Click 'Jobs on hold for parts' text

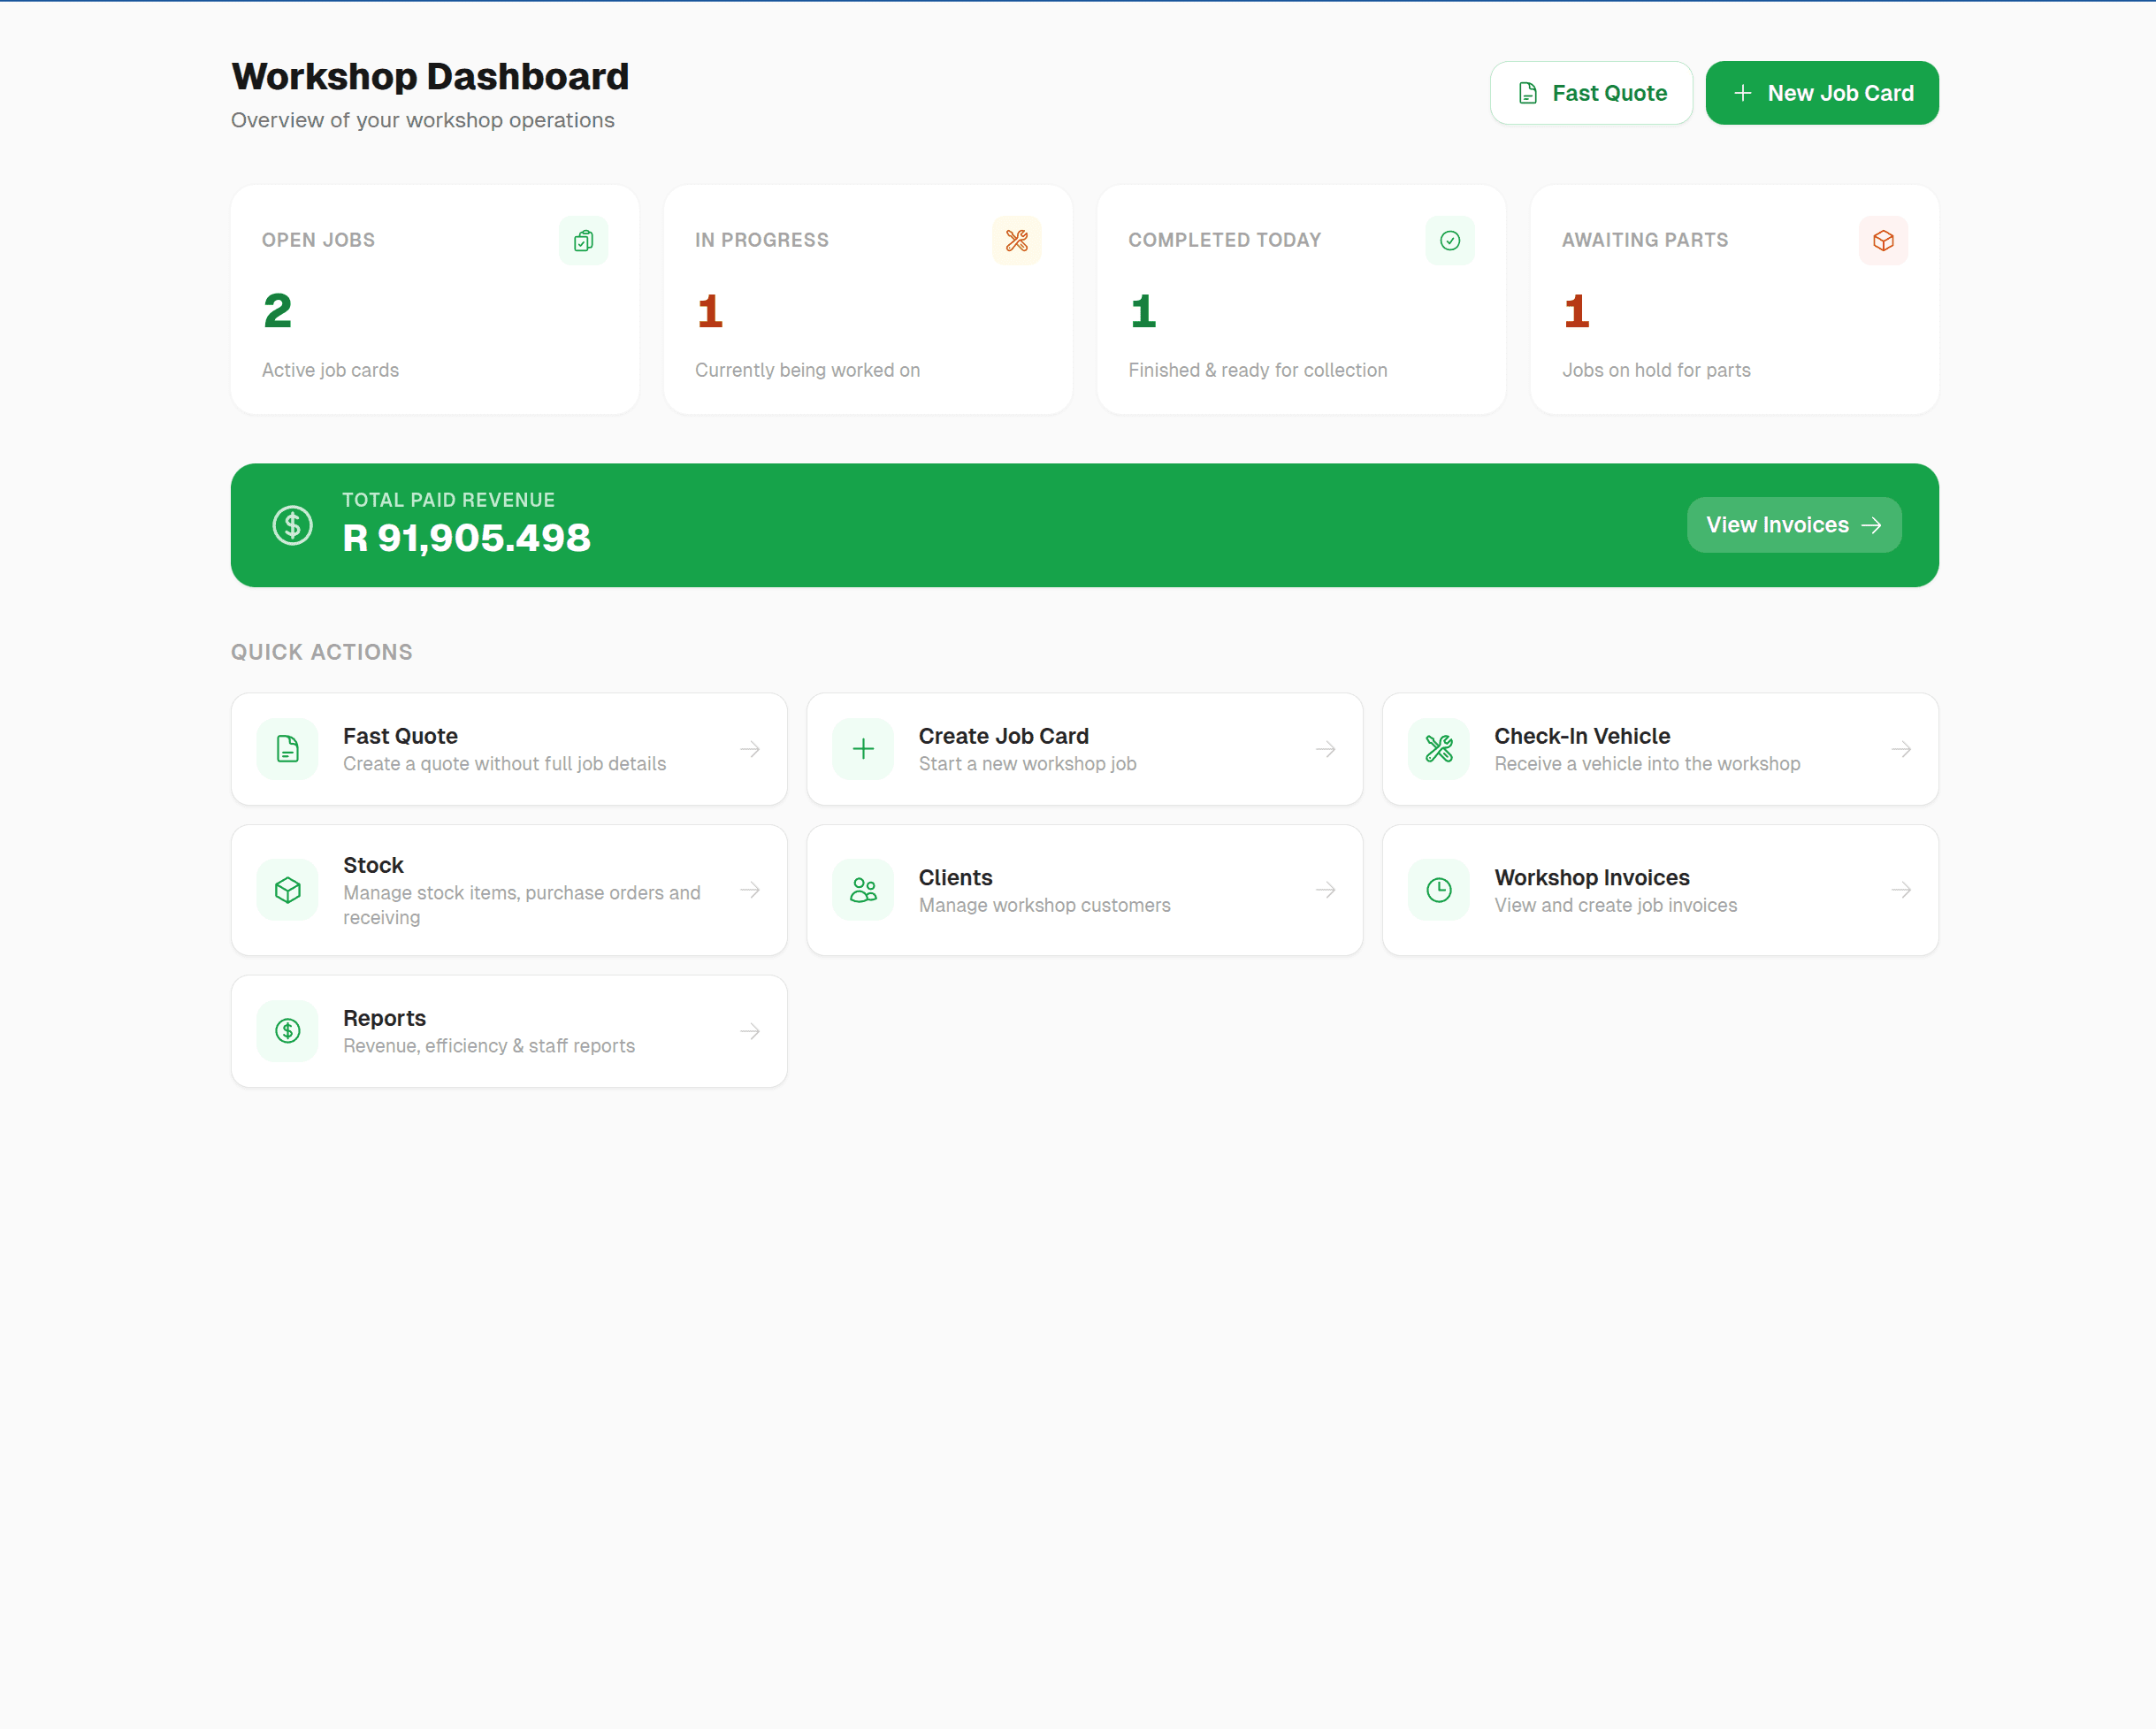pyautogui.click(x=1656, y=370)
